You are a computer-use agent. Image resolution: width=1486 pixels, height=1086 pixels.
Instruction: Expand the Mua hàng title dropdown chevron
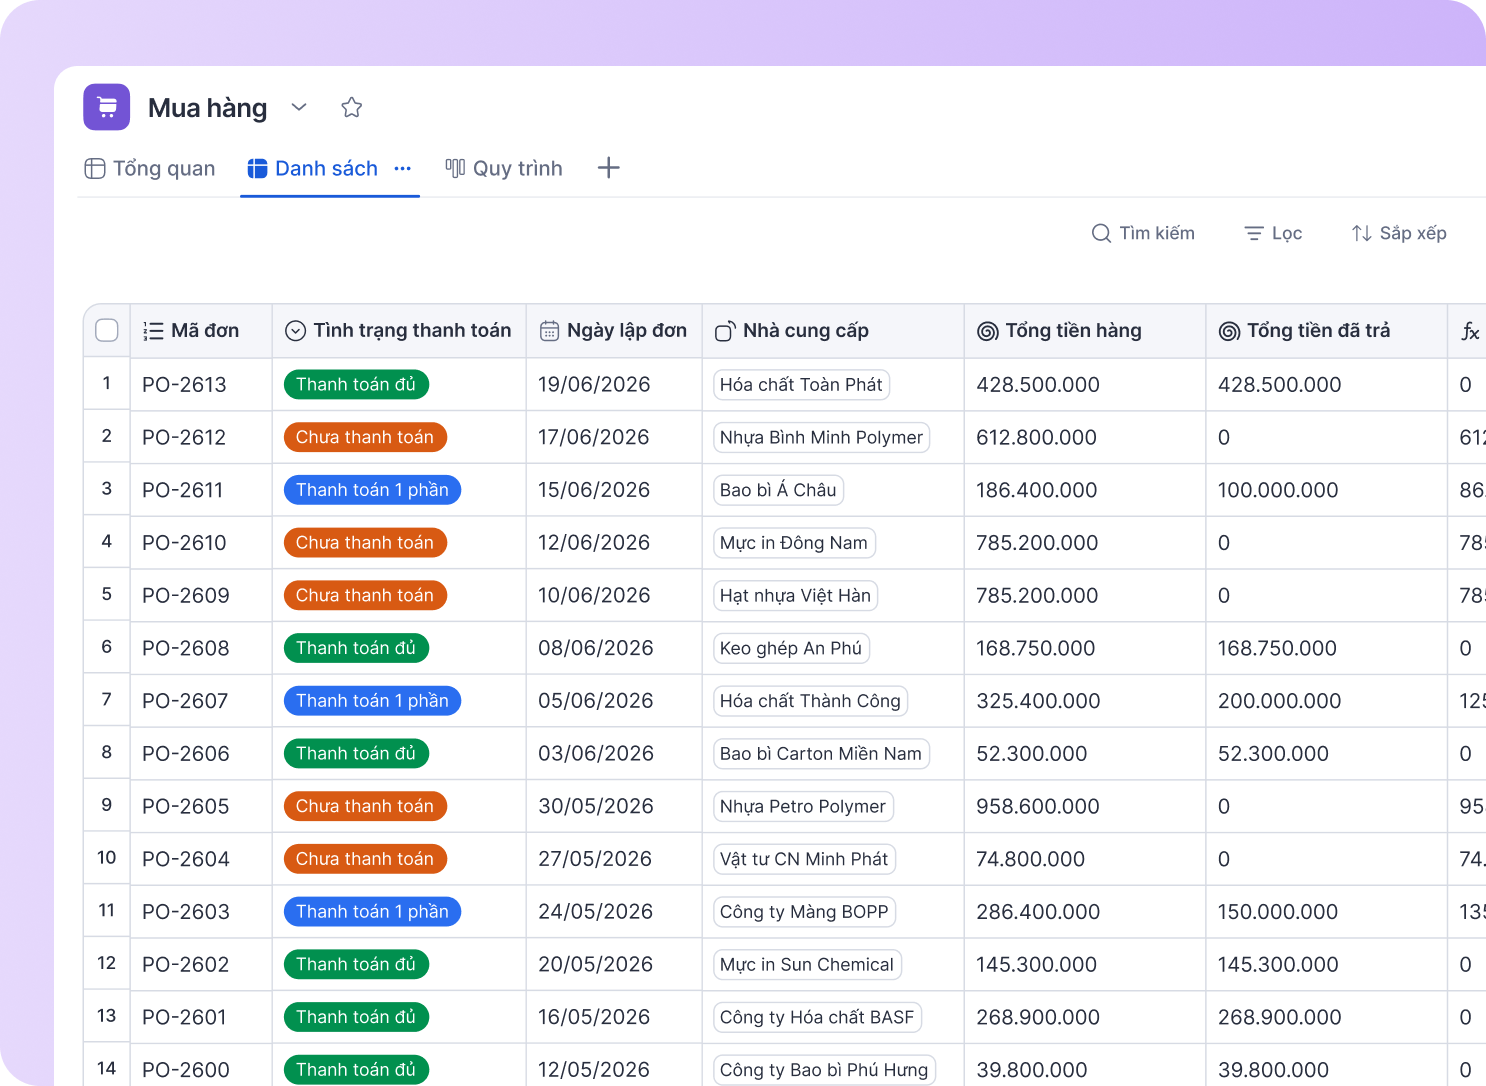(x=299, y=107)
